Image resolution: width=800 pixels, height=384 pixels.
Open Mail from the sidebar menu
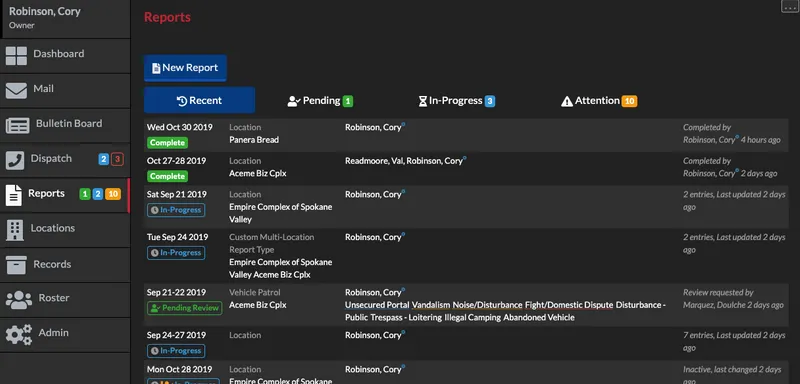tap(65, 91)
